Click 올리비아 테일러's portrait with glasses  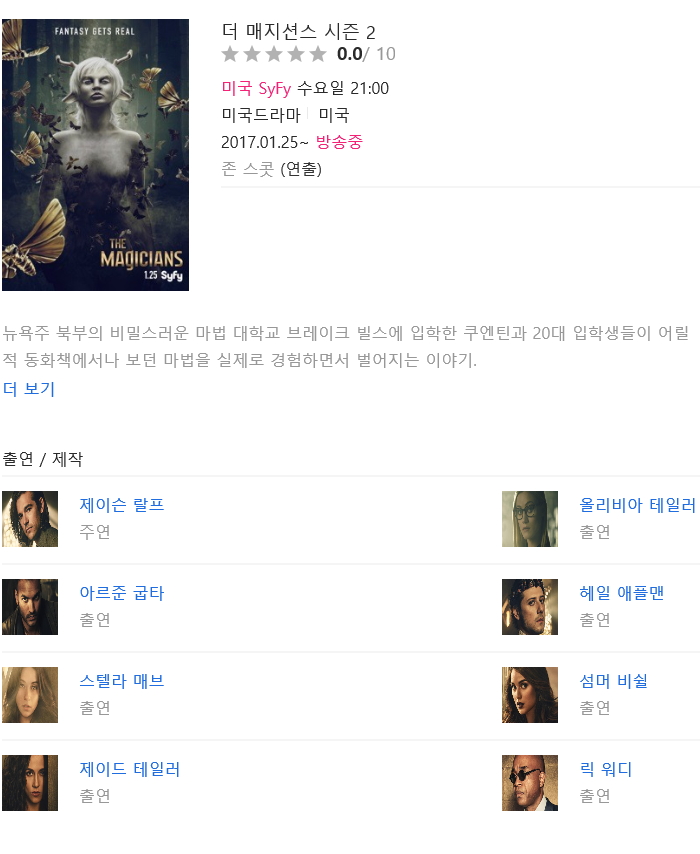[529, 519]
